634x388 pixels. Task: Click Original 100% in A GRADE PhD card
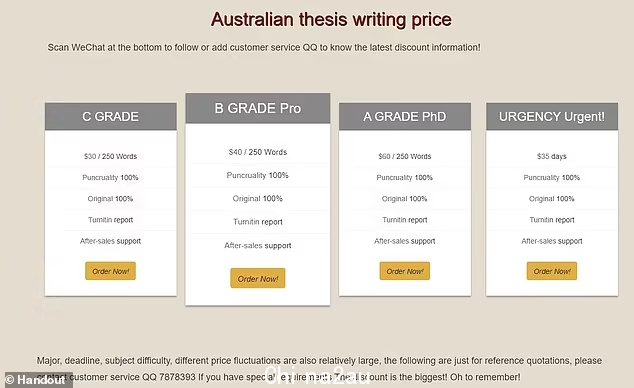pyautogui.click(x=405, y=199)
